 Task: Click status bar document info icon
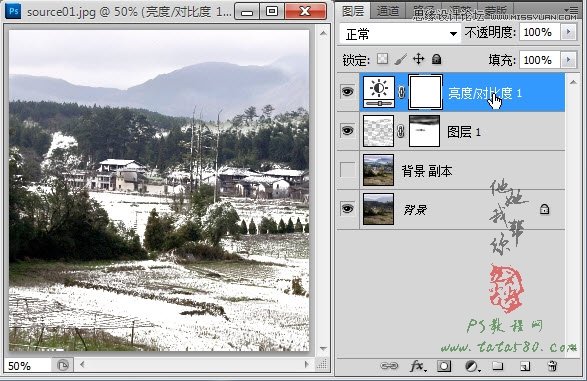(x=63, y=365)
